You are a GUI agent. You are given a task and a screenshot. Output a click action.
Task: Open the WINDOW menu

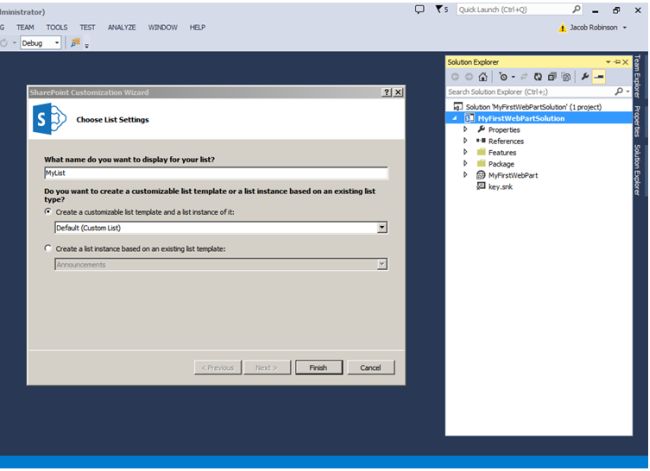point(163,27)
